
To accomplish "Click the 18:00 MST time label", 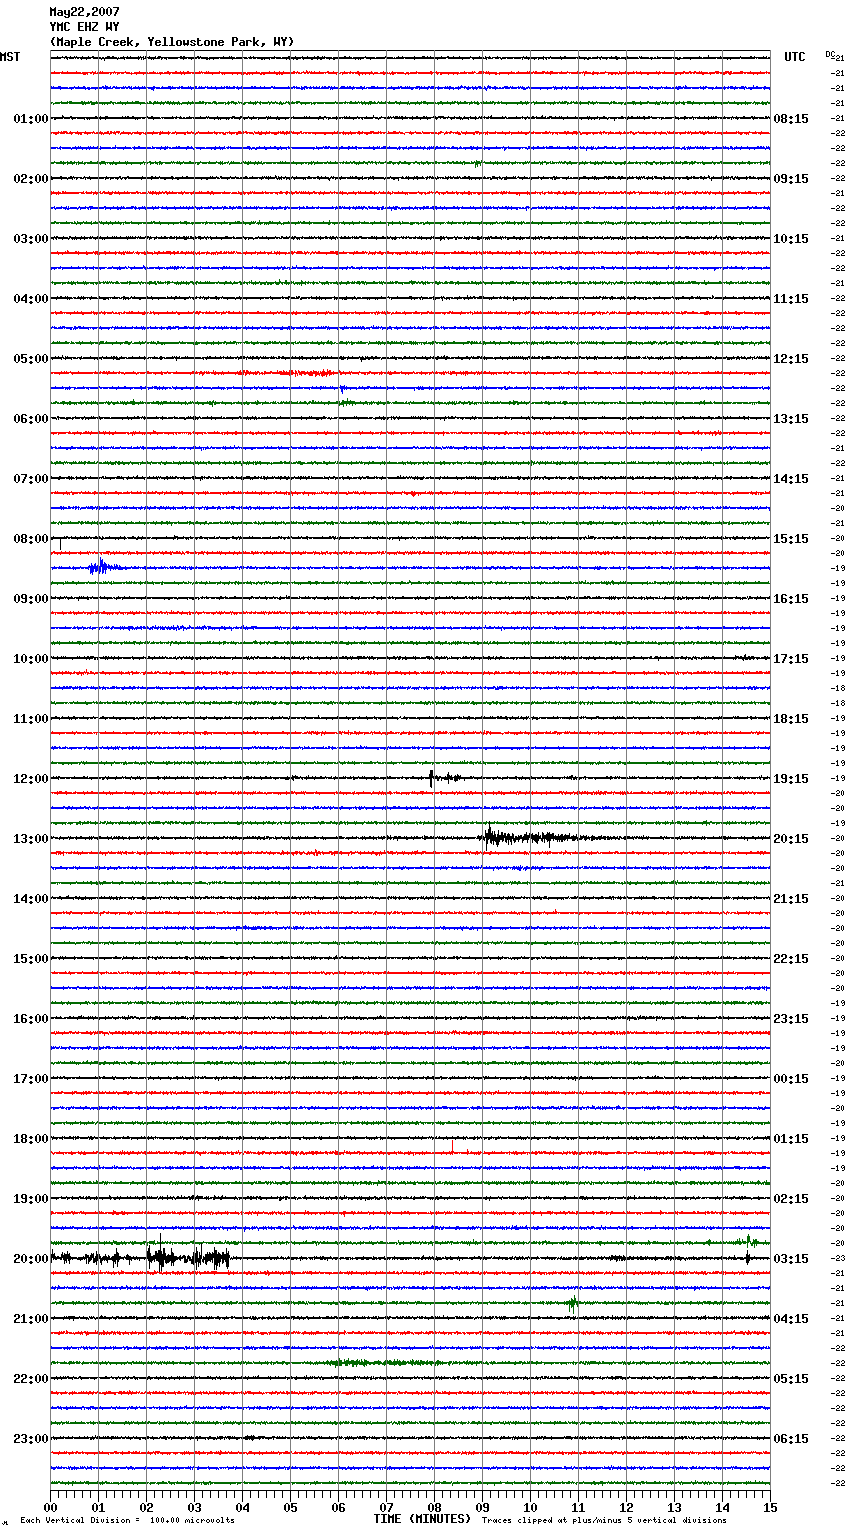I will [31, 1139].
